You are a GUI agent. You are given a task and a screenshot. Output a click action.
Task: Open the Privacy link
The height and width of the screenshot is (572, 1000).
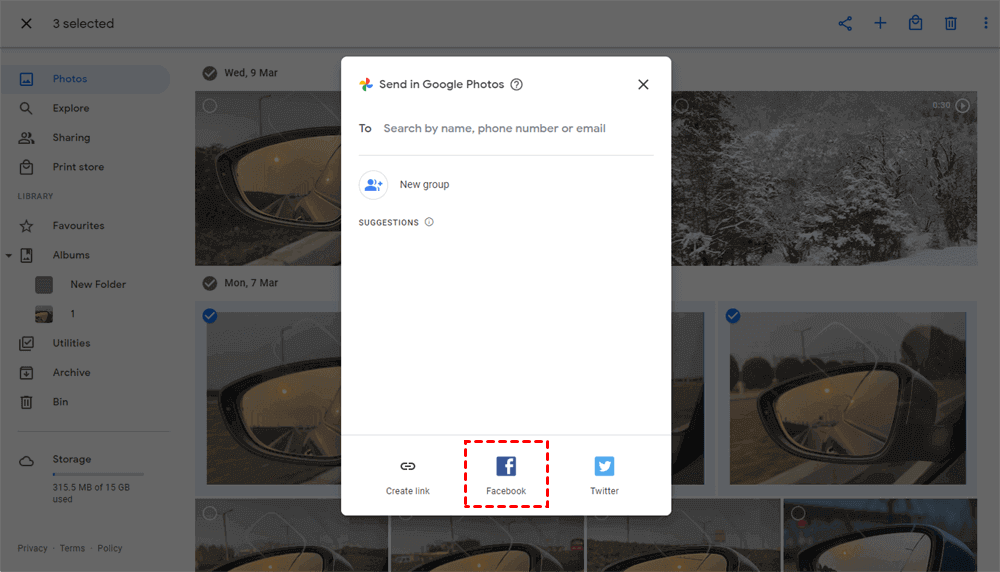(x=33, y=548)
